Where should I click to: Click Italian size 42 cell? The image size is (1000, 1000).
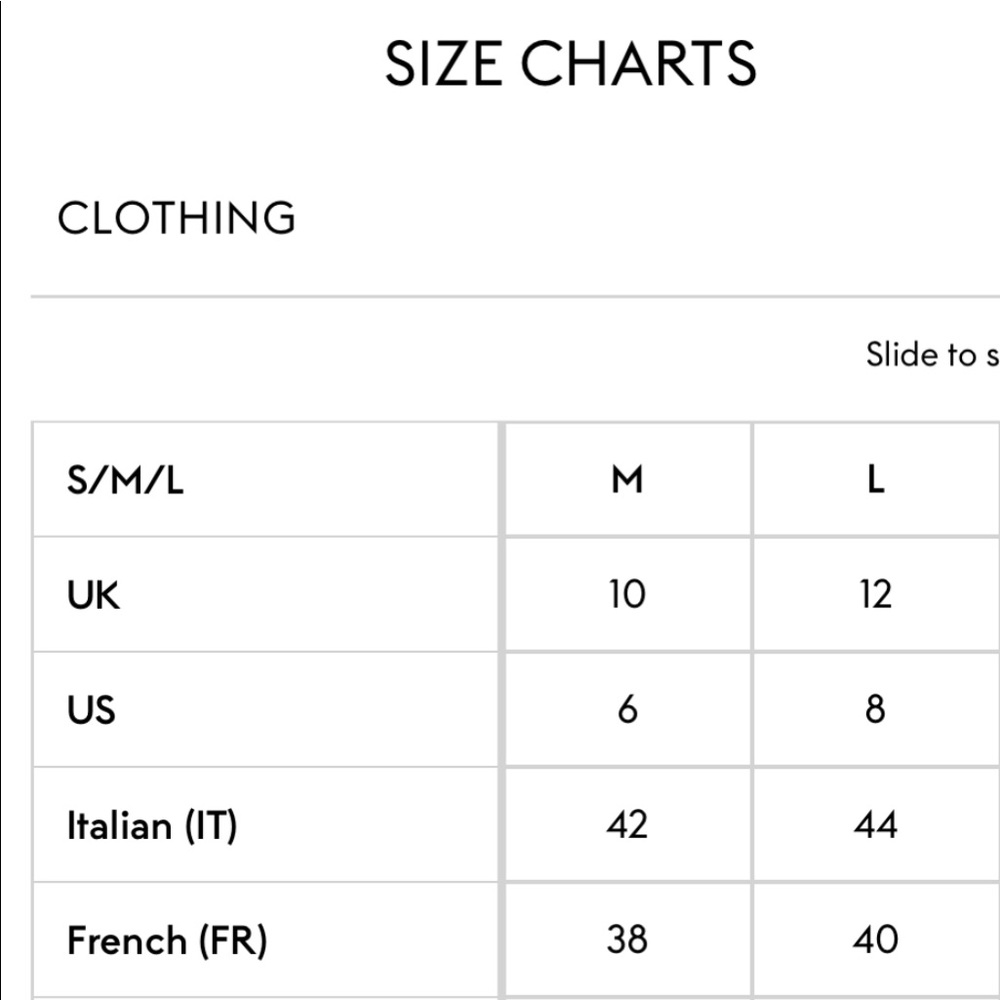coord(628,825)
